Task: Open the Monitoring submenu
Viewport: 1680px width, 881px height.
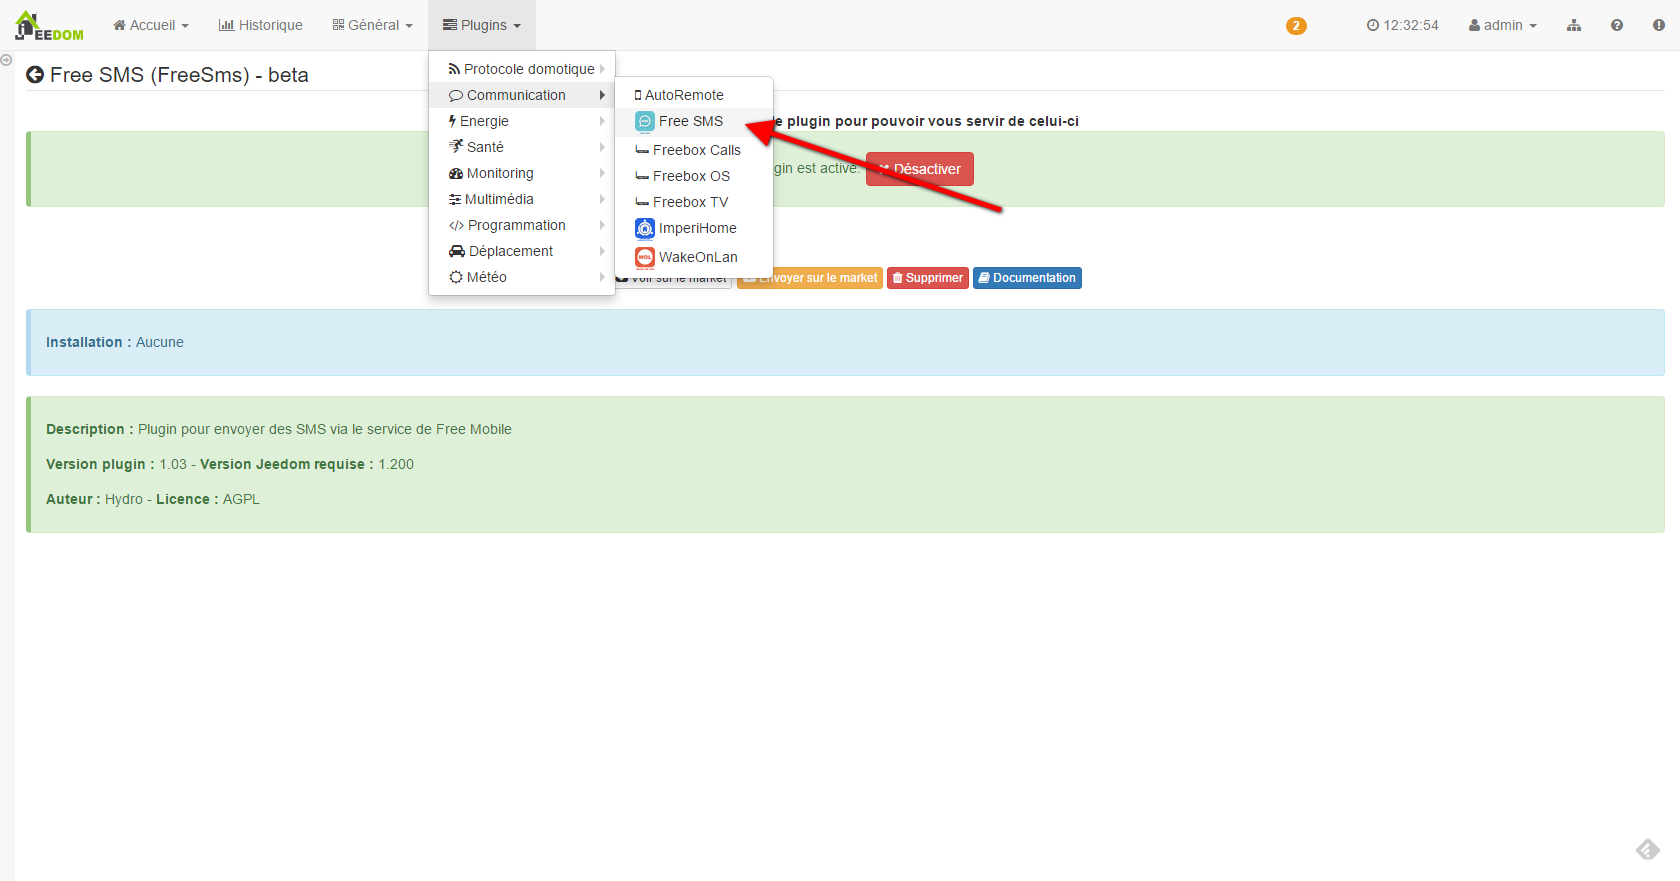Action: coord(522,173)
